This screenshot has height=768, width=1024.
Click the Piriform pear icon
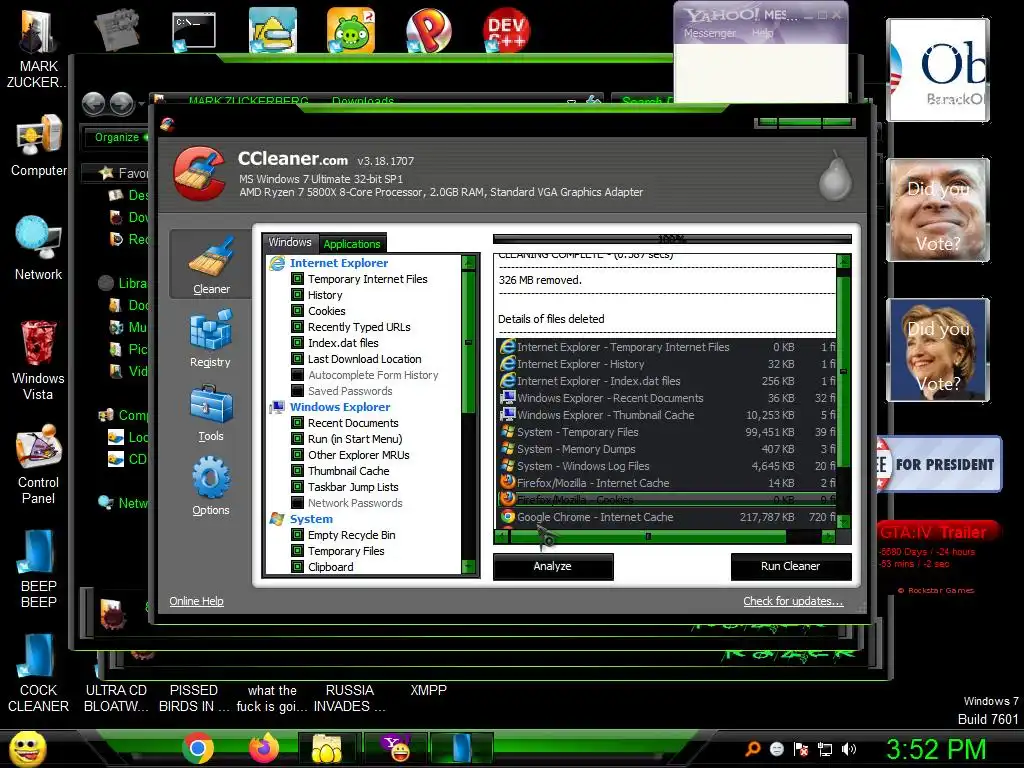[x=835, y=176]
